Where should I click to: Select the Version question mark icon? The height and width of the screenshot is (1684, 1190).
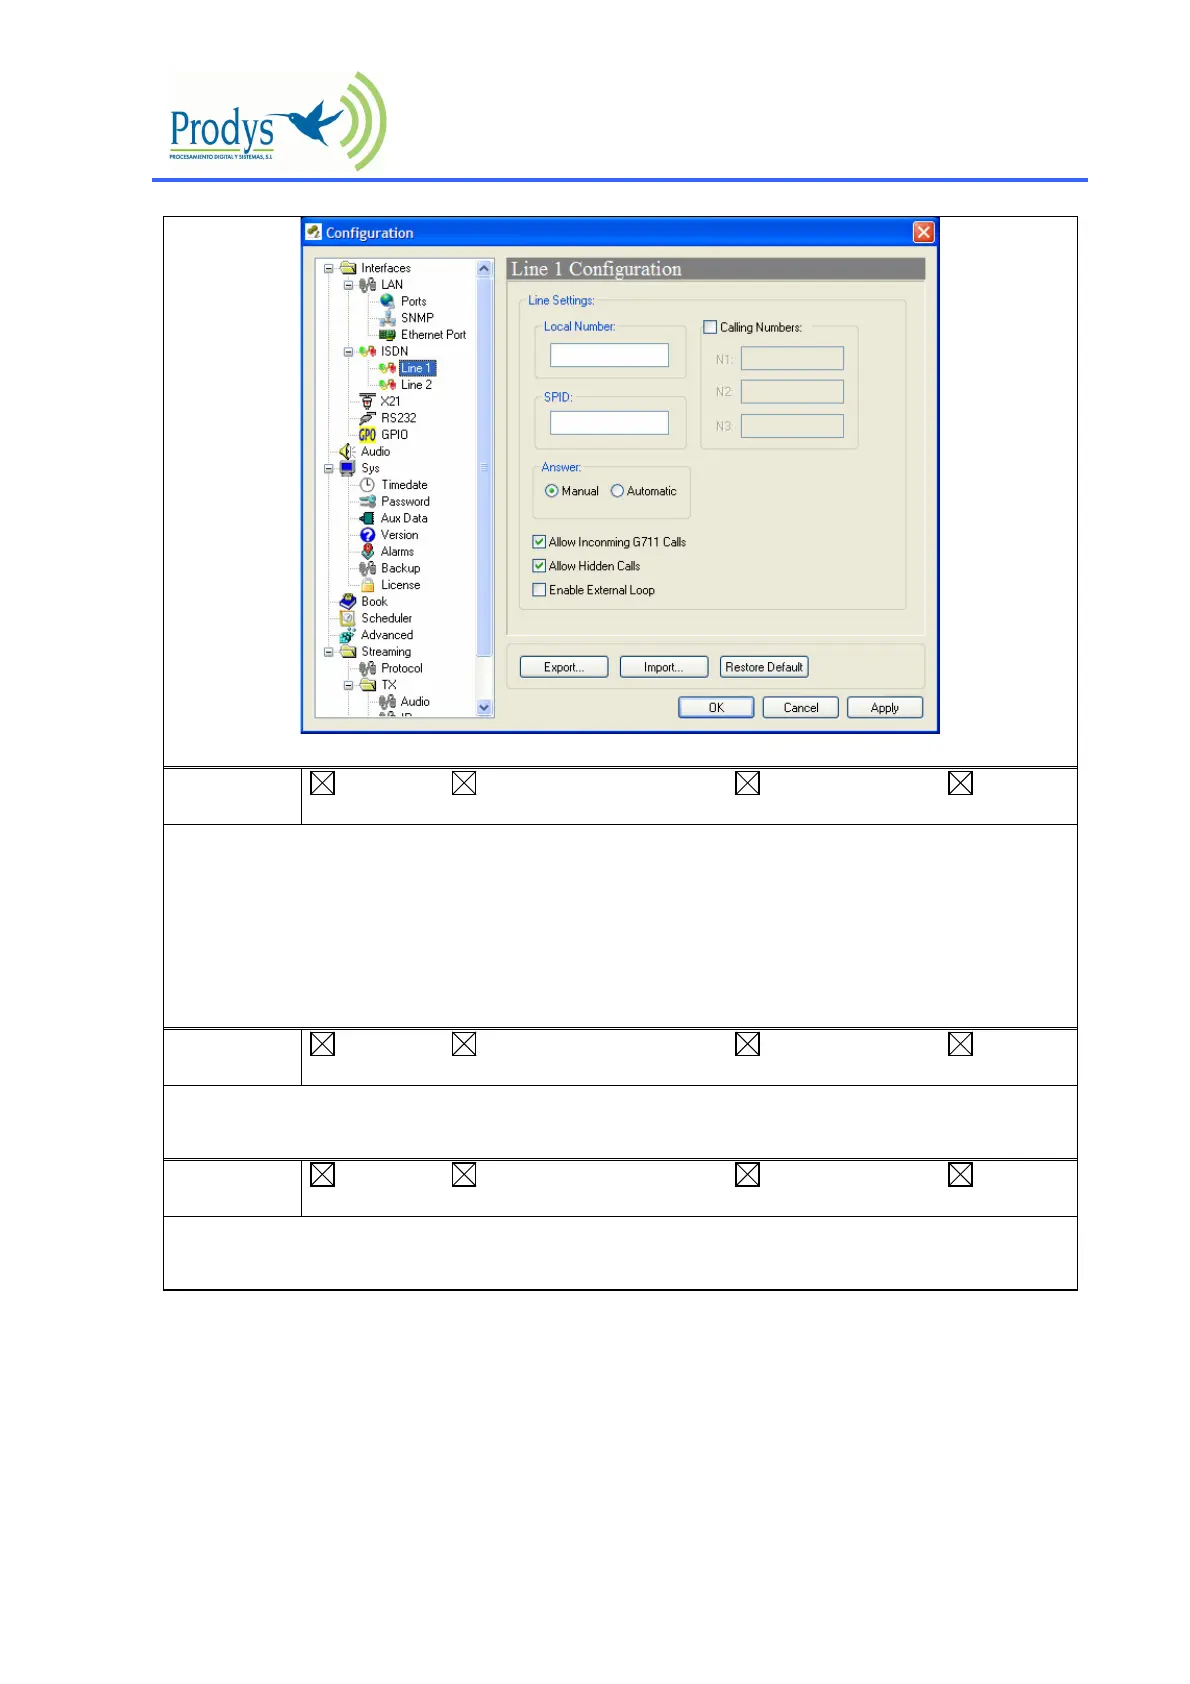(x=367, y=535)
